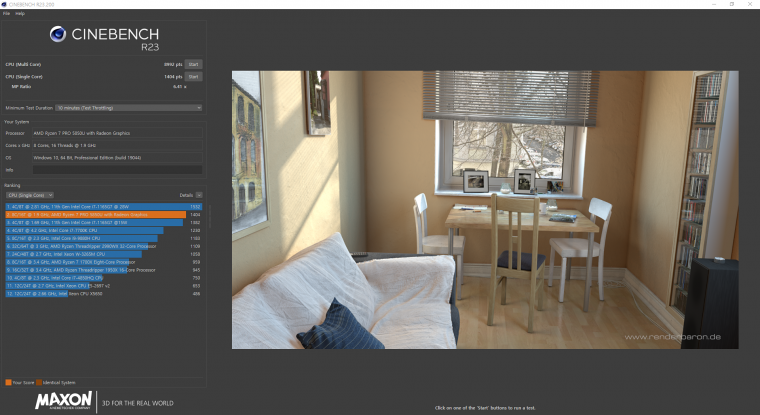Expand the Details arrow in Ranking
Image resolution: width=760 pixels, height=415 pixels.
pos(199,195)
